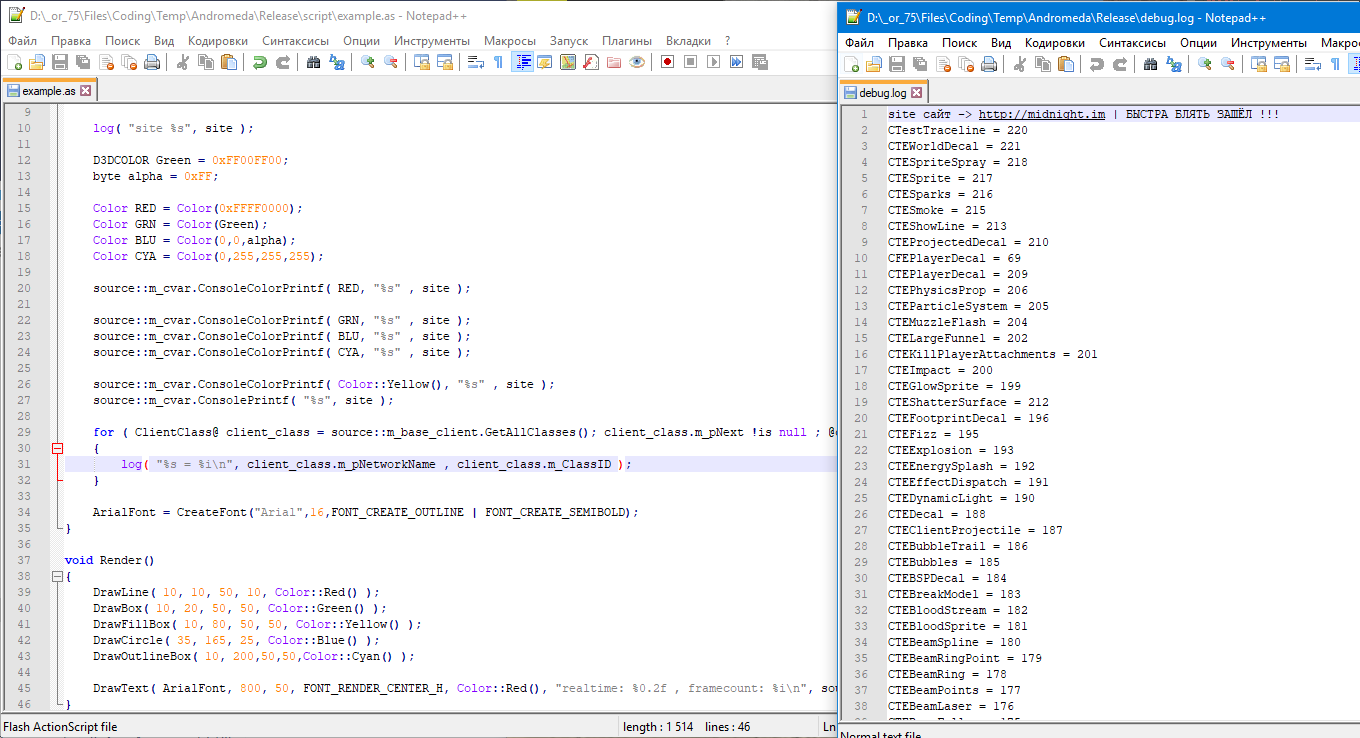Open Опции menu in debug.log window

[x=1198, y=43]
